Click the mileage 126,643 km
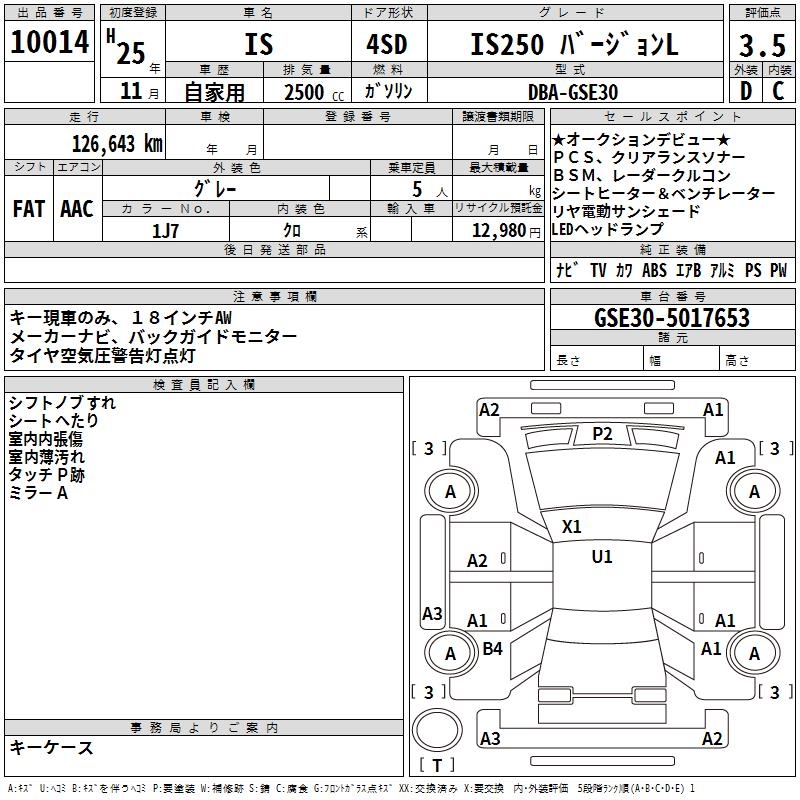 (117, 144)
